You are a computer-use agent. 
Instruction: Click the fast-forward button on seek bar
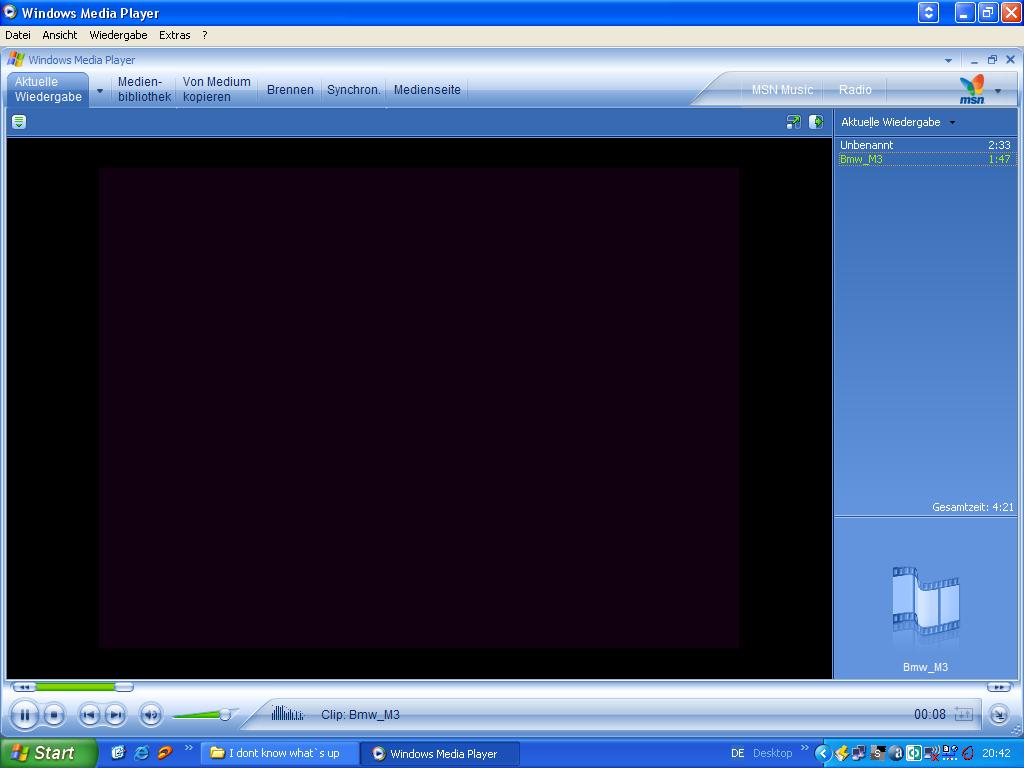point(999,687)
